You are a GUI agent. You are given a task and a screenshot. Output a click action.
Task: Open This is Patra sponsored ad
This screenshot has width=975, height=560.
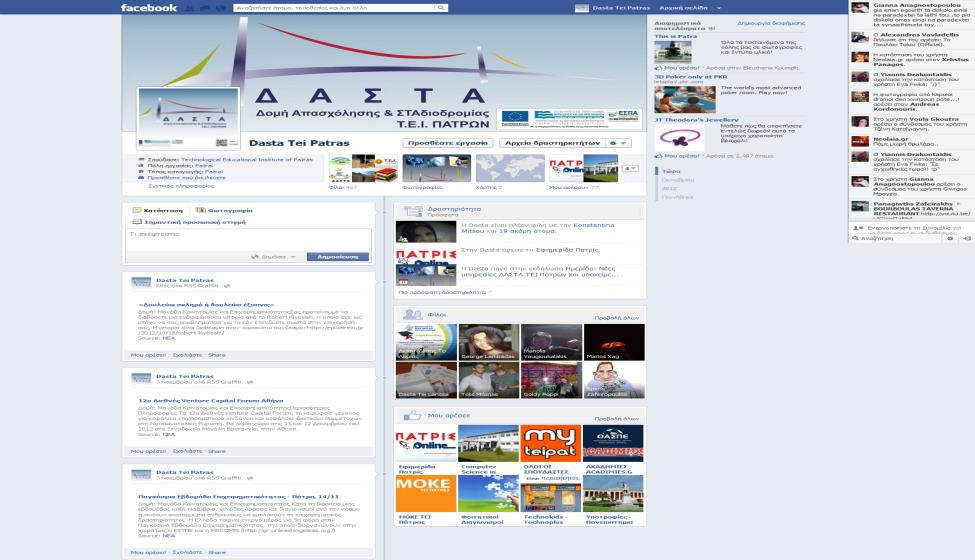click(x=675, y=37)
